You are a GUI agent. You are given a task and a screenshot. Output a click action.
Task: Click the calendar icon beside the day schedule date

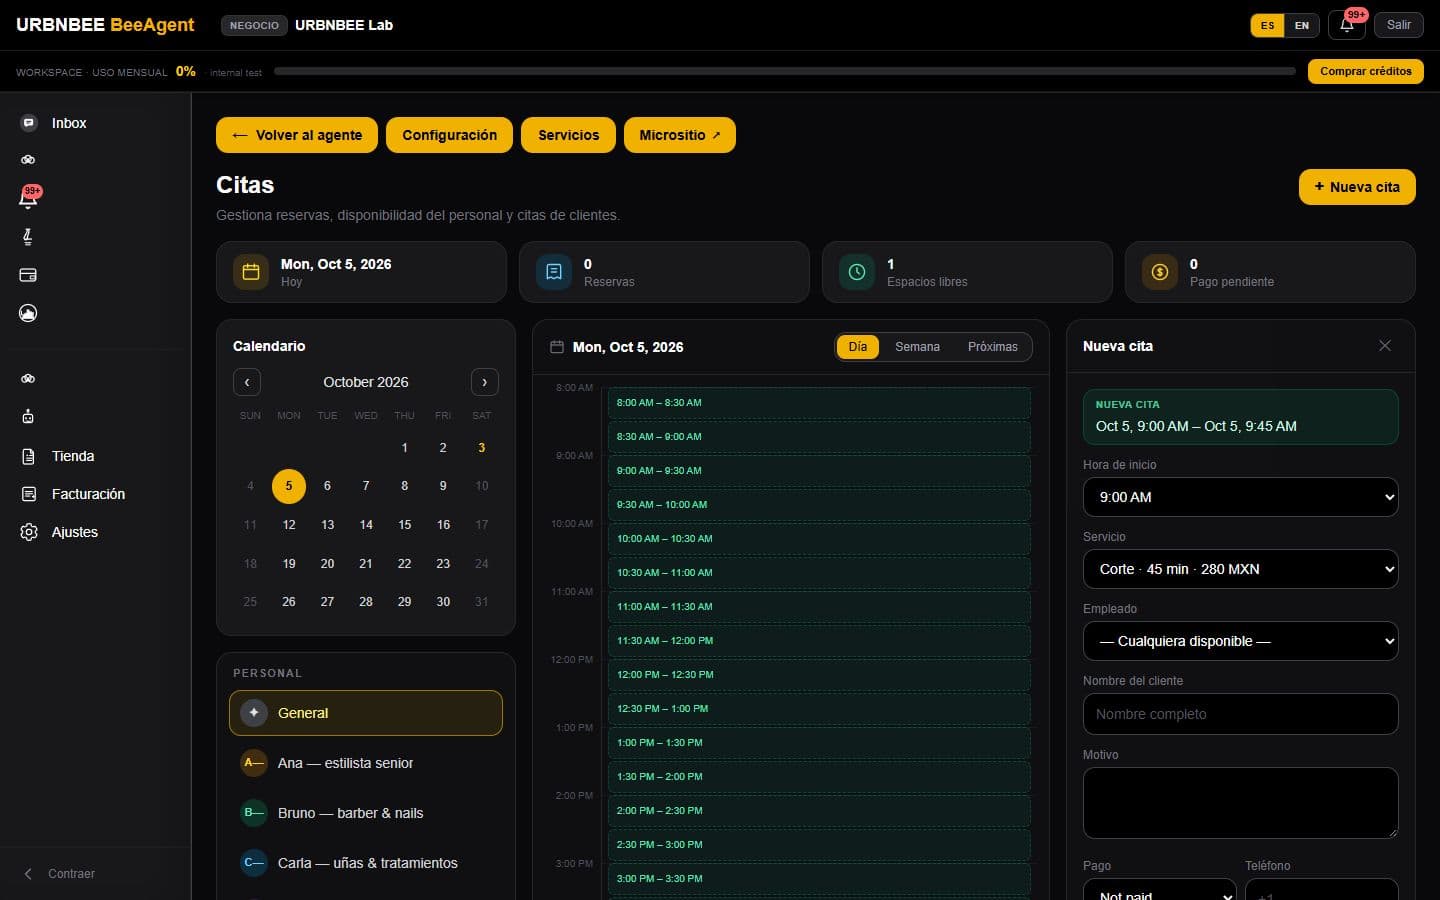tap(557, 347)
